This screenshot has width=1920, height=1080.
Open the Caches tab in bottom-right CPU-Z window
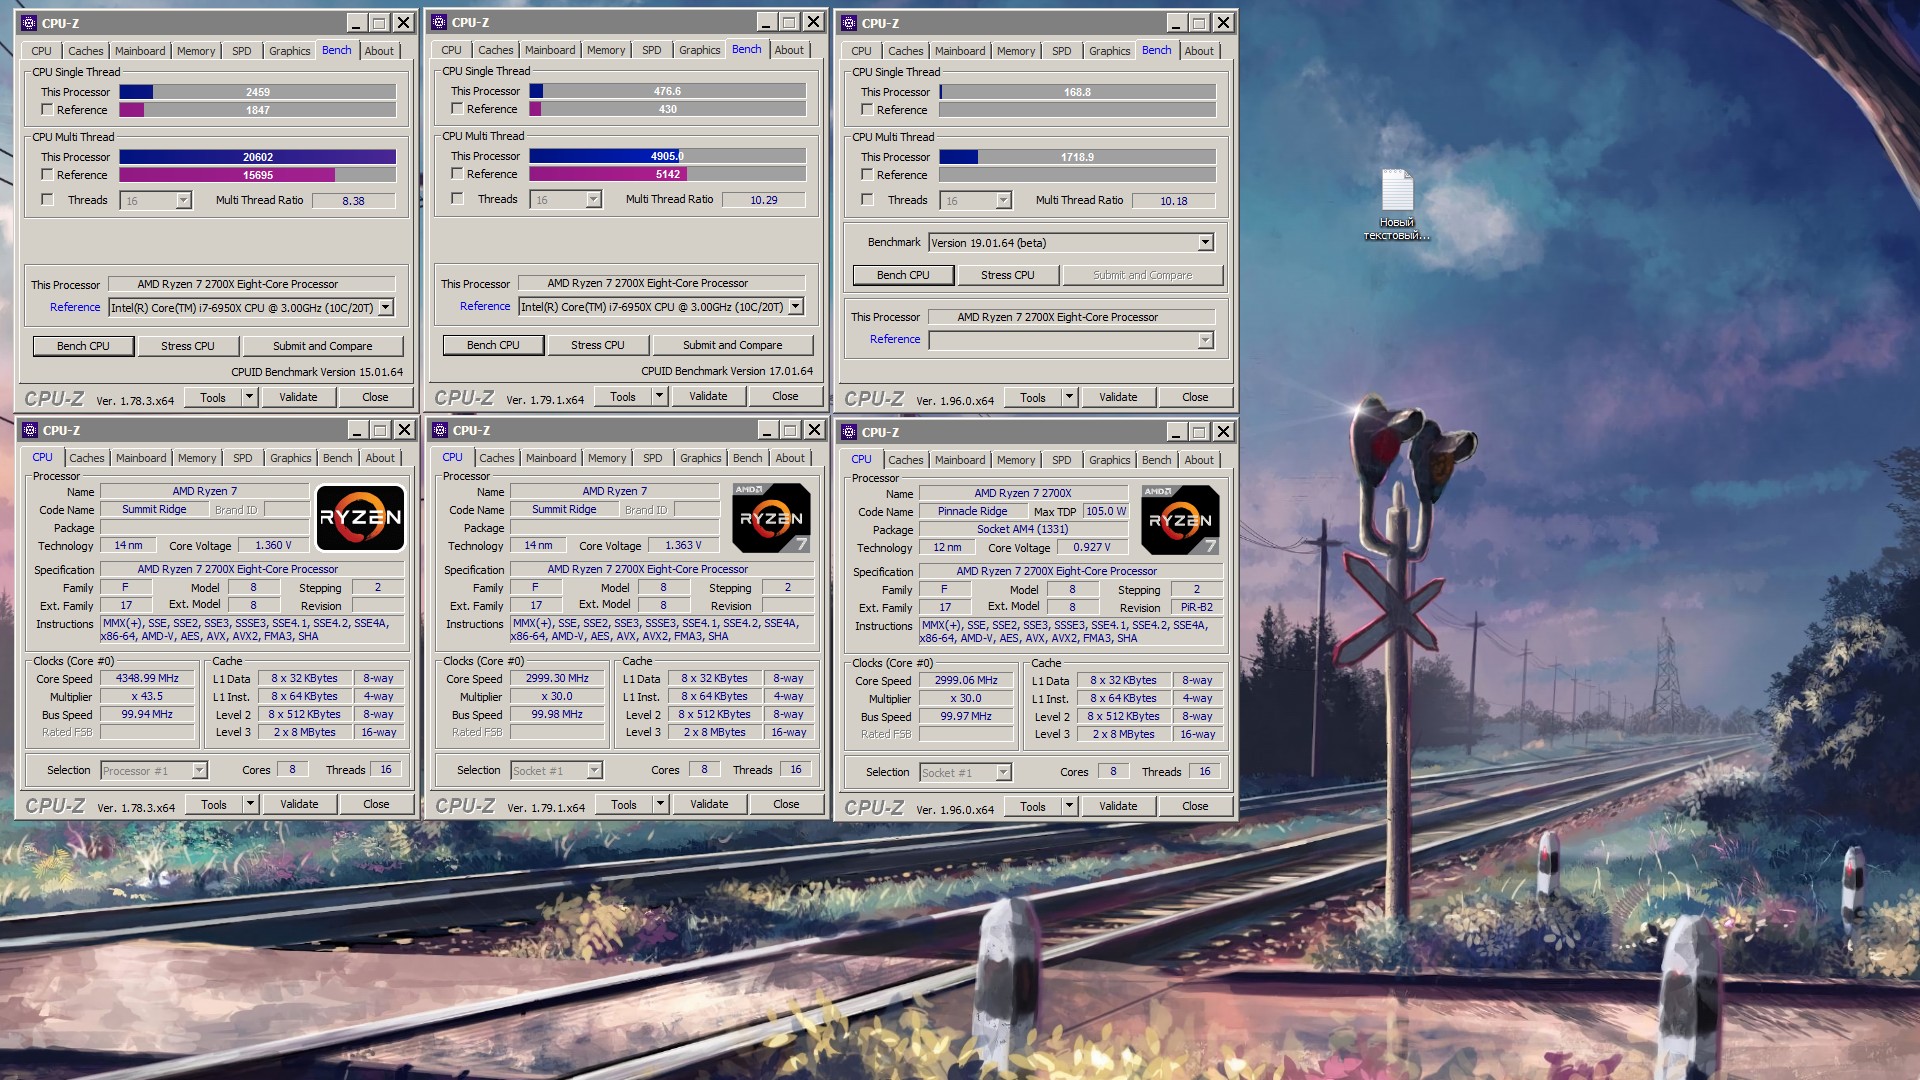pos(905,460)
